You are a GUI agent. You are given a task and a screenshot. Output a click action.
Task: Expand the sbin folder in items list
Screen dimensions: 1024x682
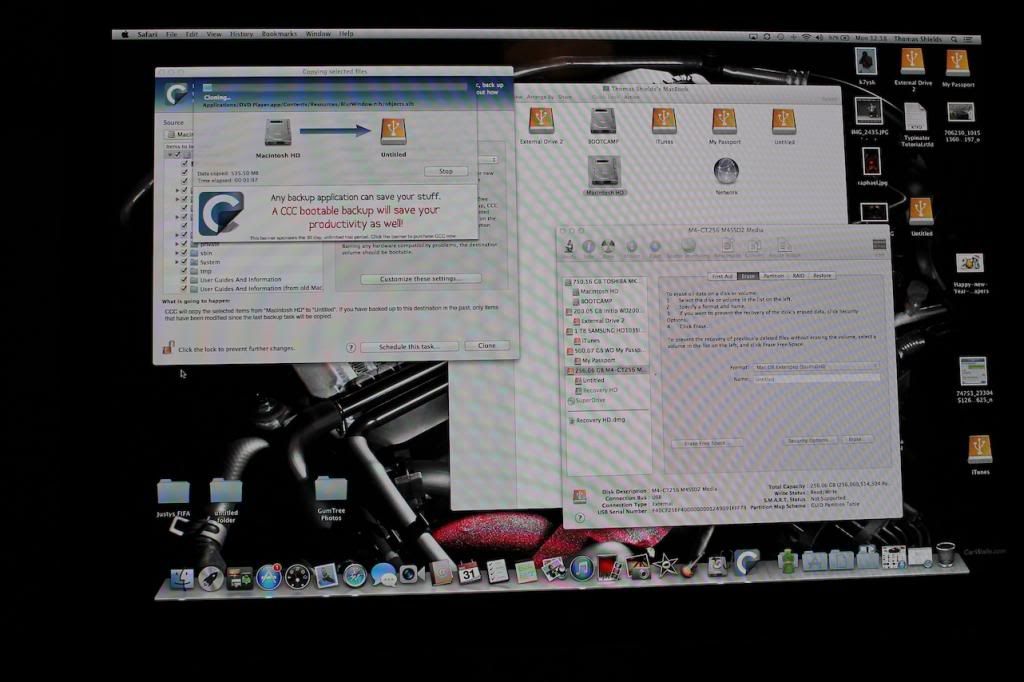coord(176,253)
